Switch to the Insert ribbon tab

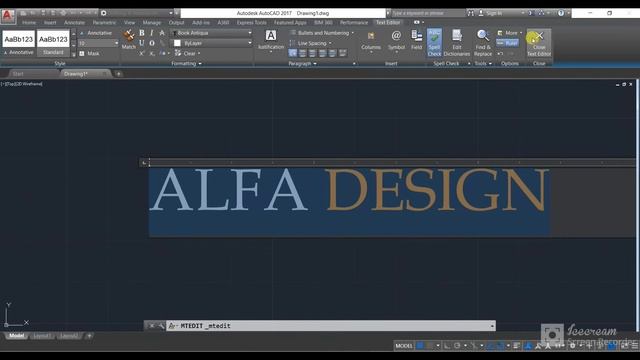[50, 22]
